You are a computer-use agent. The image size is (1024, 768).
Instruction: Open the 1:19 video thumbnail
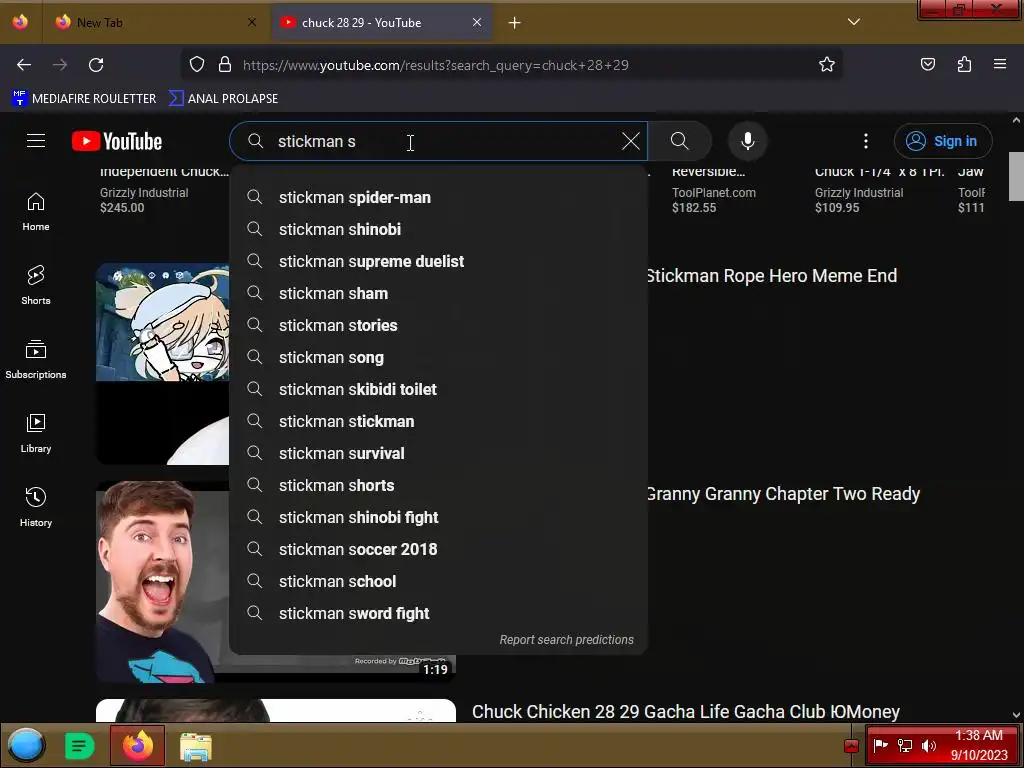(163, 581)
